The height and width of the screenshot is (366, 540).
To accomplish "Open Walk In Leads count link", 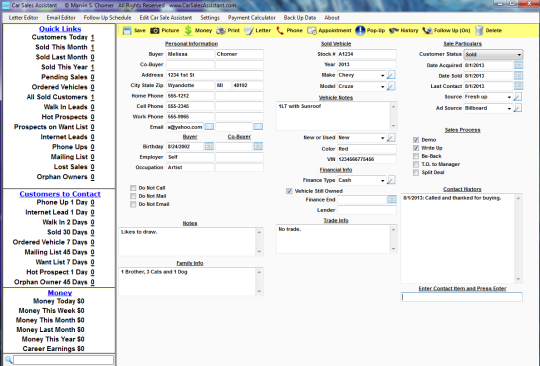I will 92,107.
